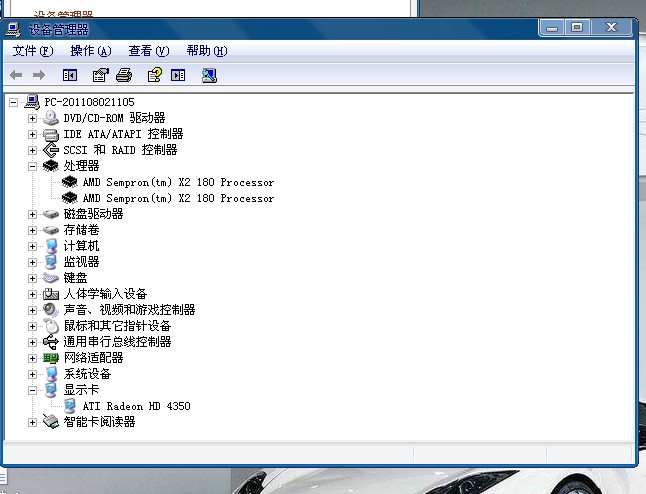The image size is (646, 494).
Task: Click the Back arrow toolbar icon
Action: 16,75
